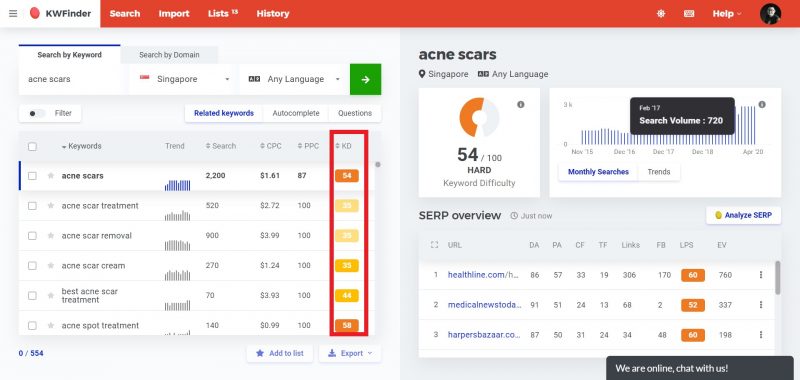Open the keyboard shortcuts icon
The width and height of the screenshot is (800, 380).
point(689,14)
